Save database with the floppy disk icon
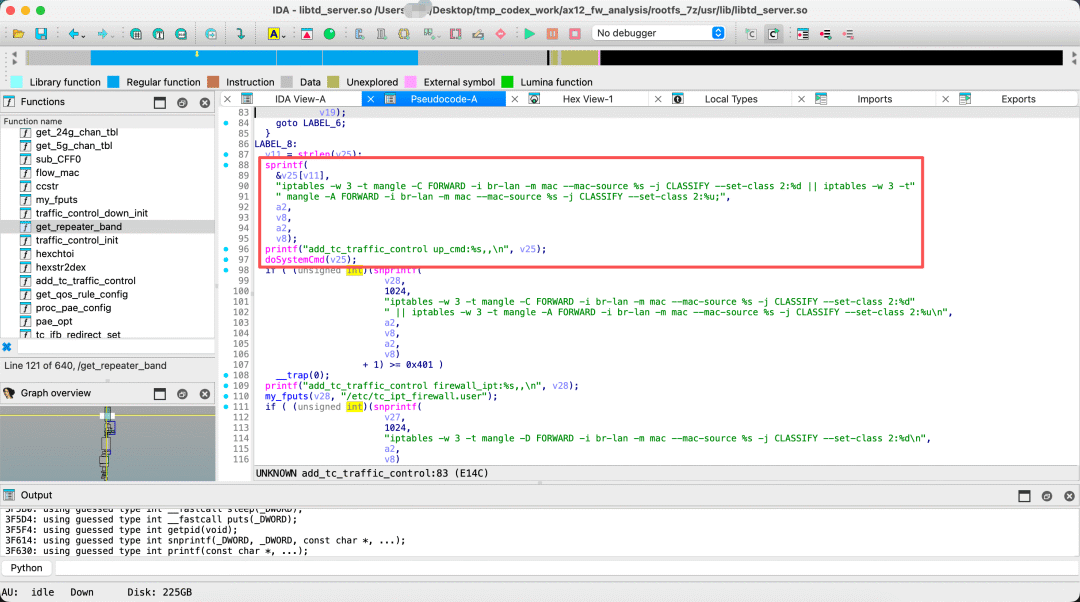 click(41, 33)
